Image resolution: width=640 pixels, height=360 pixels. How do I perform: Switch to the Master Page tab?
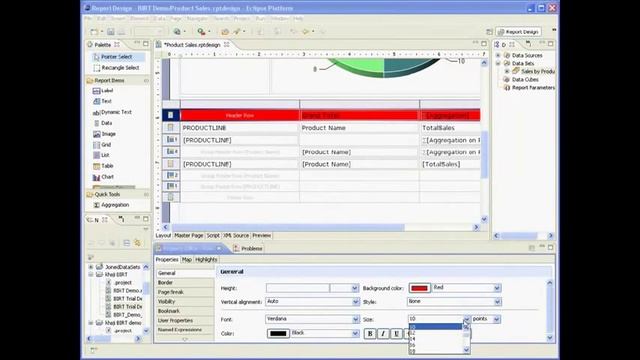pyautogui.click(x=189, y=236)
